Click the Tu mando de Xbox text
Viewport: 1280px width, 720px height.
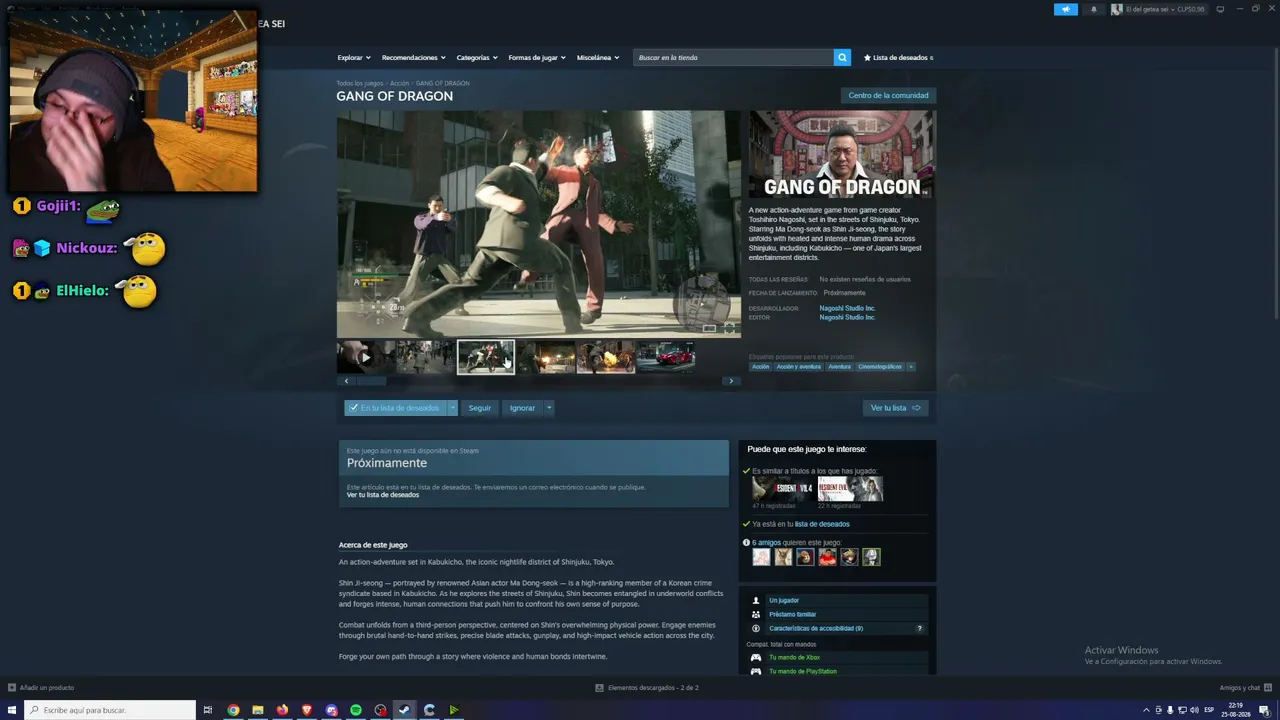795,657
